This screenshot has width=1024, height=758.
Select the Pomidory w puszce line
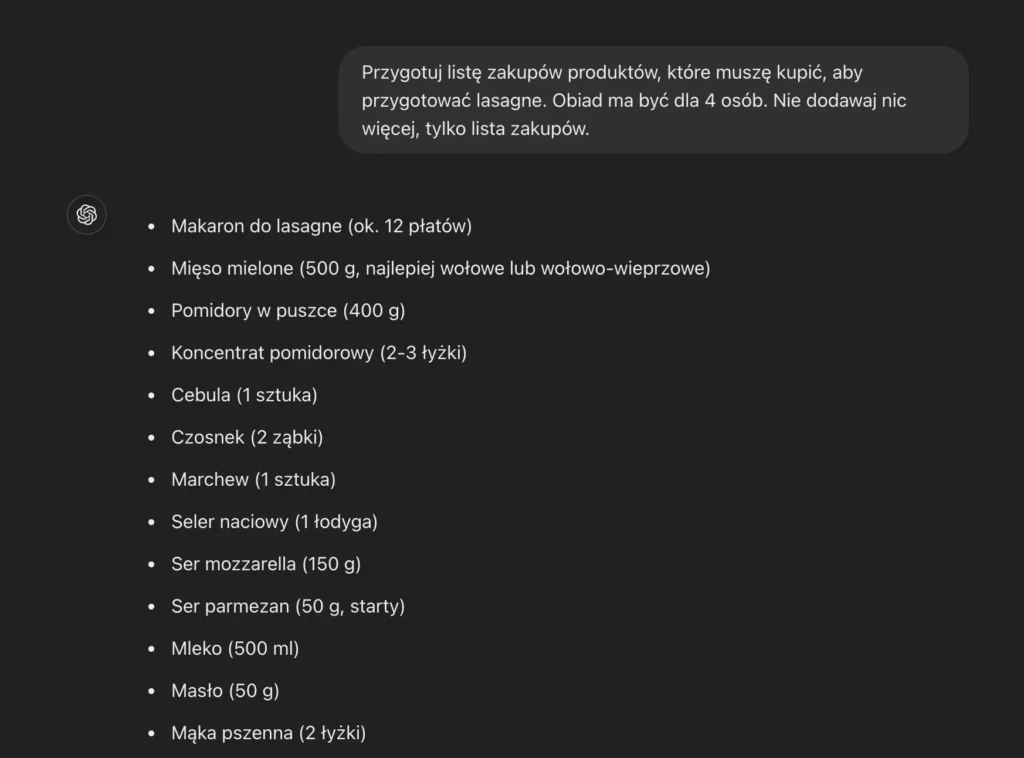pos(288,311)
